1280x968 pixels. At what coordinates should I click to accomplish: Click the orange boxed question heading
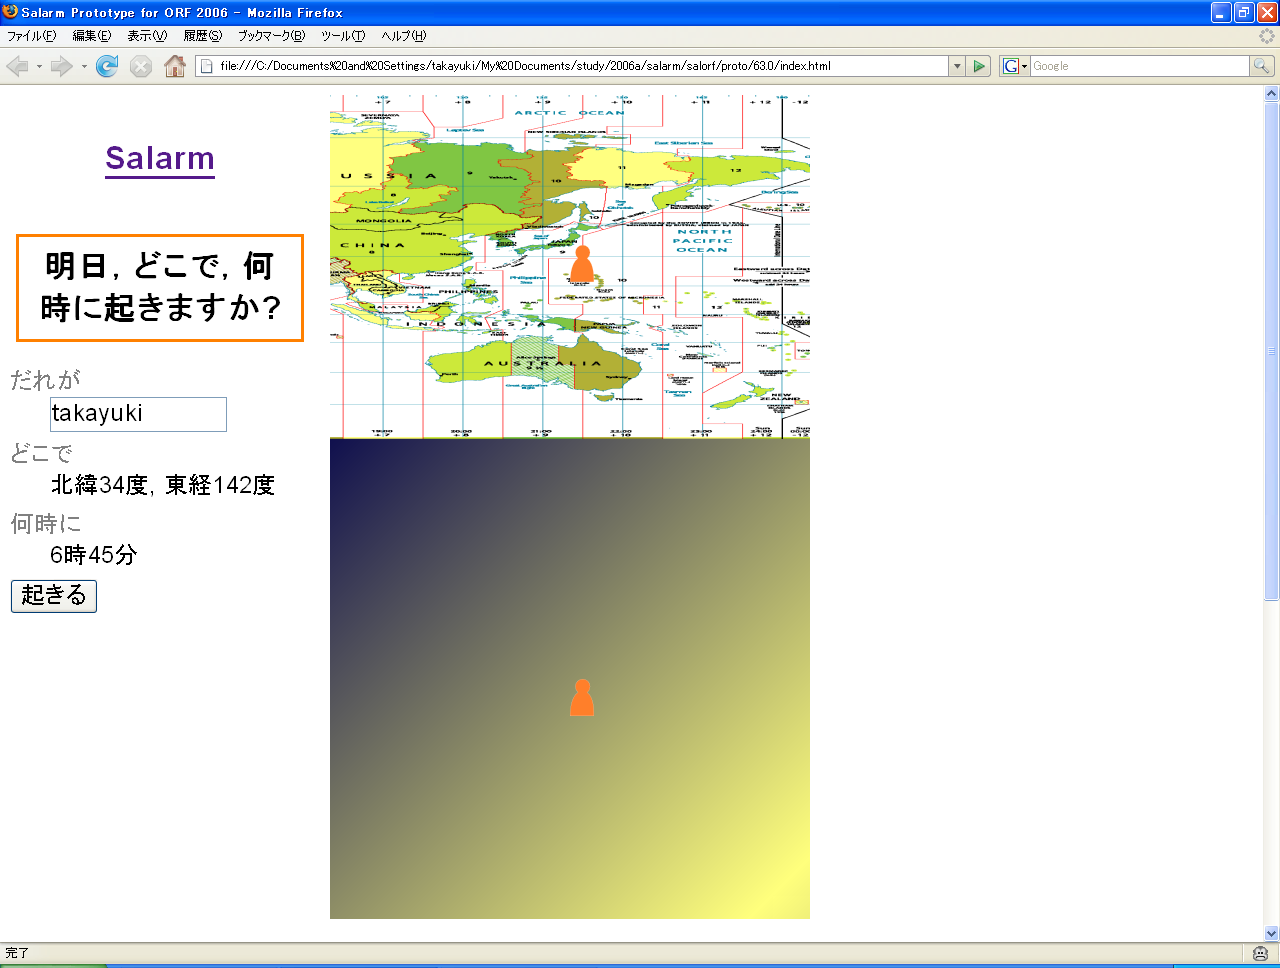click(160, 288)
